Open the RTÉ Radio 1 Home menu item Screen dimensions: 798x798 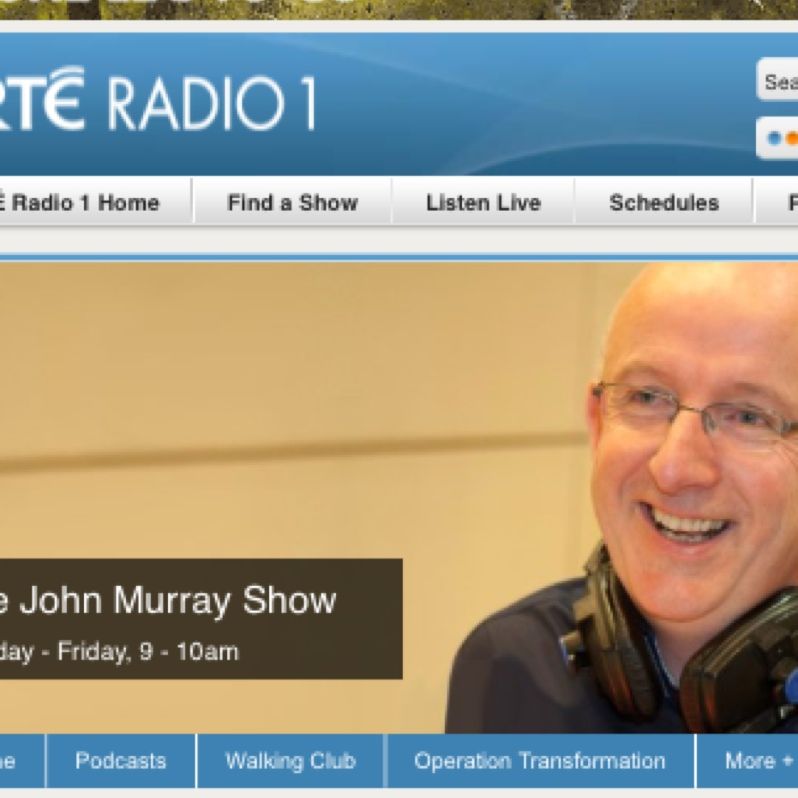[96, 202]
